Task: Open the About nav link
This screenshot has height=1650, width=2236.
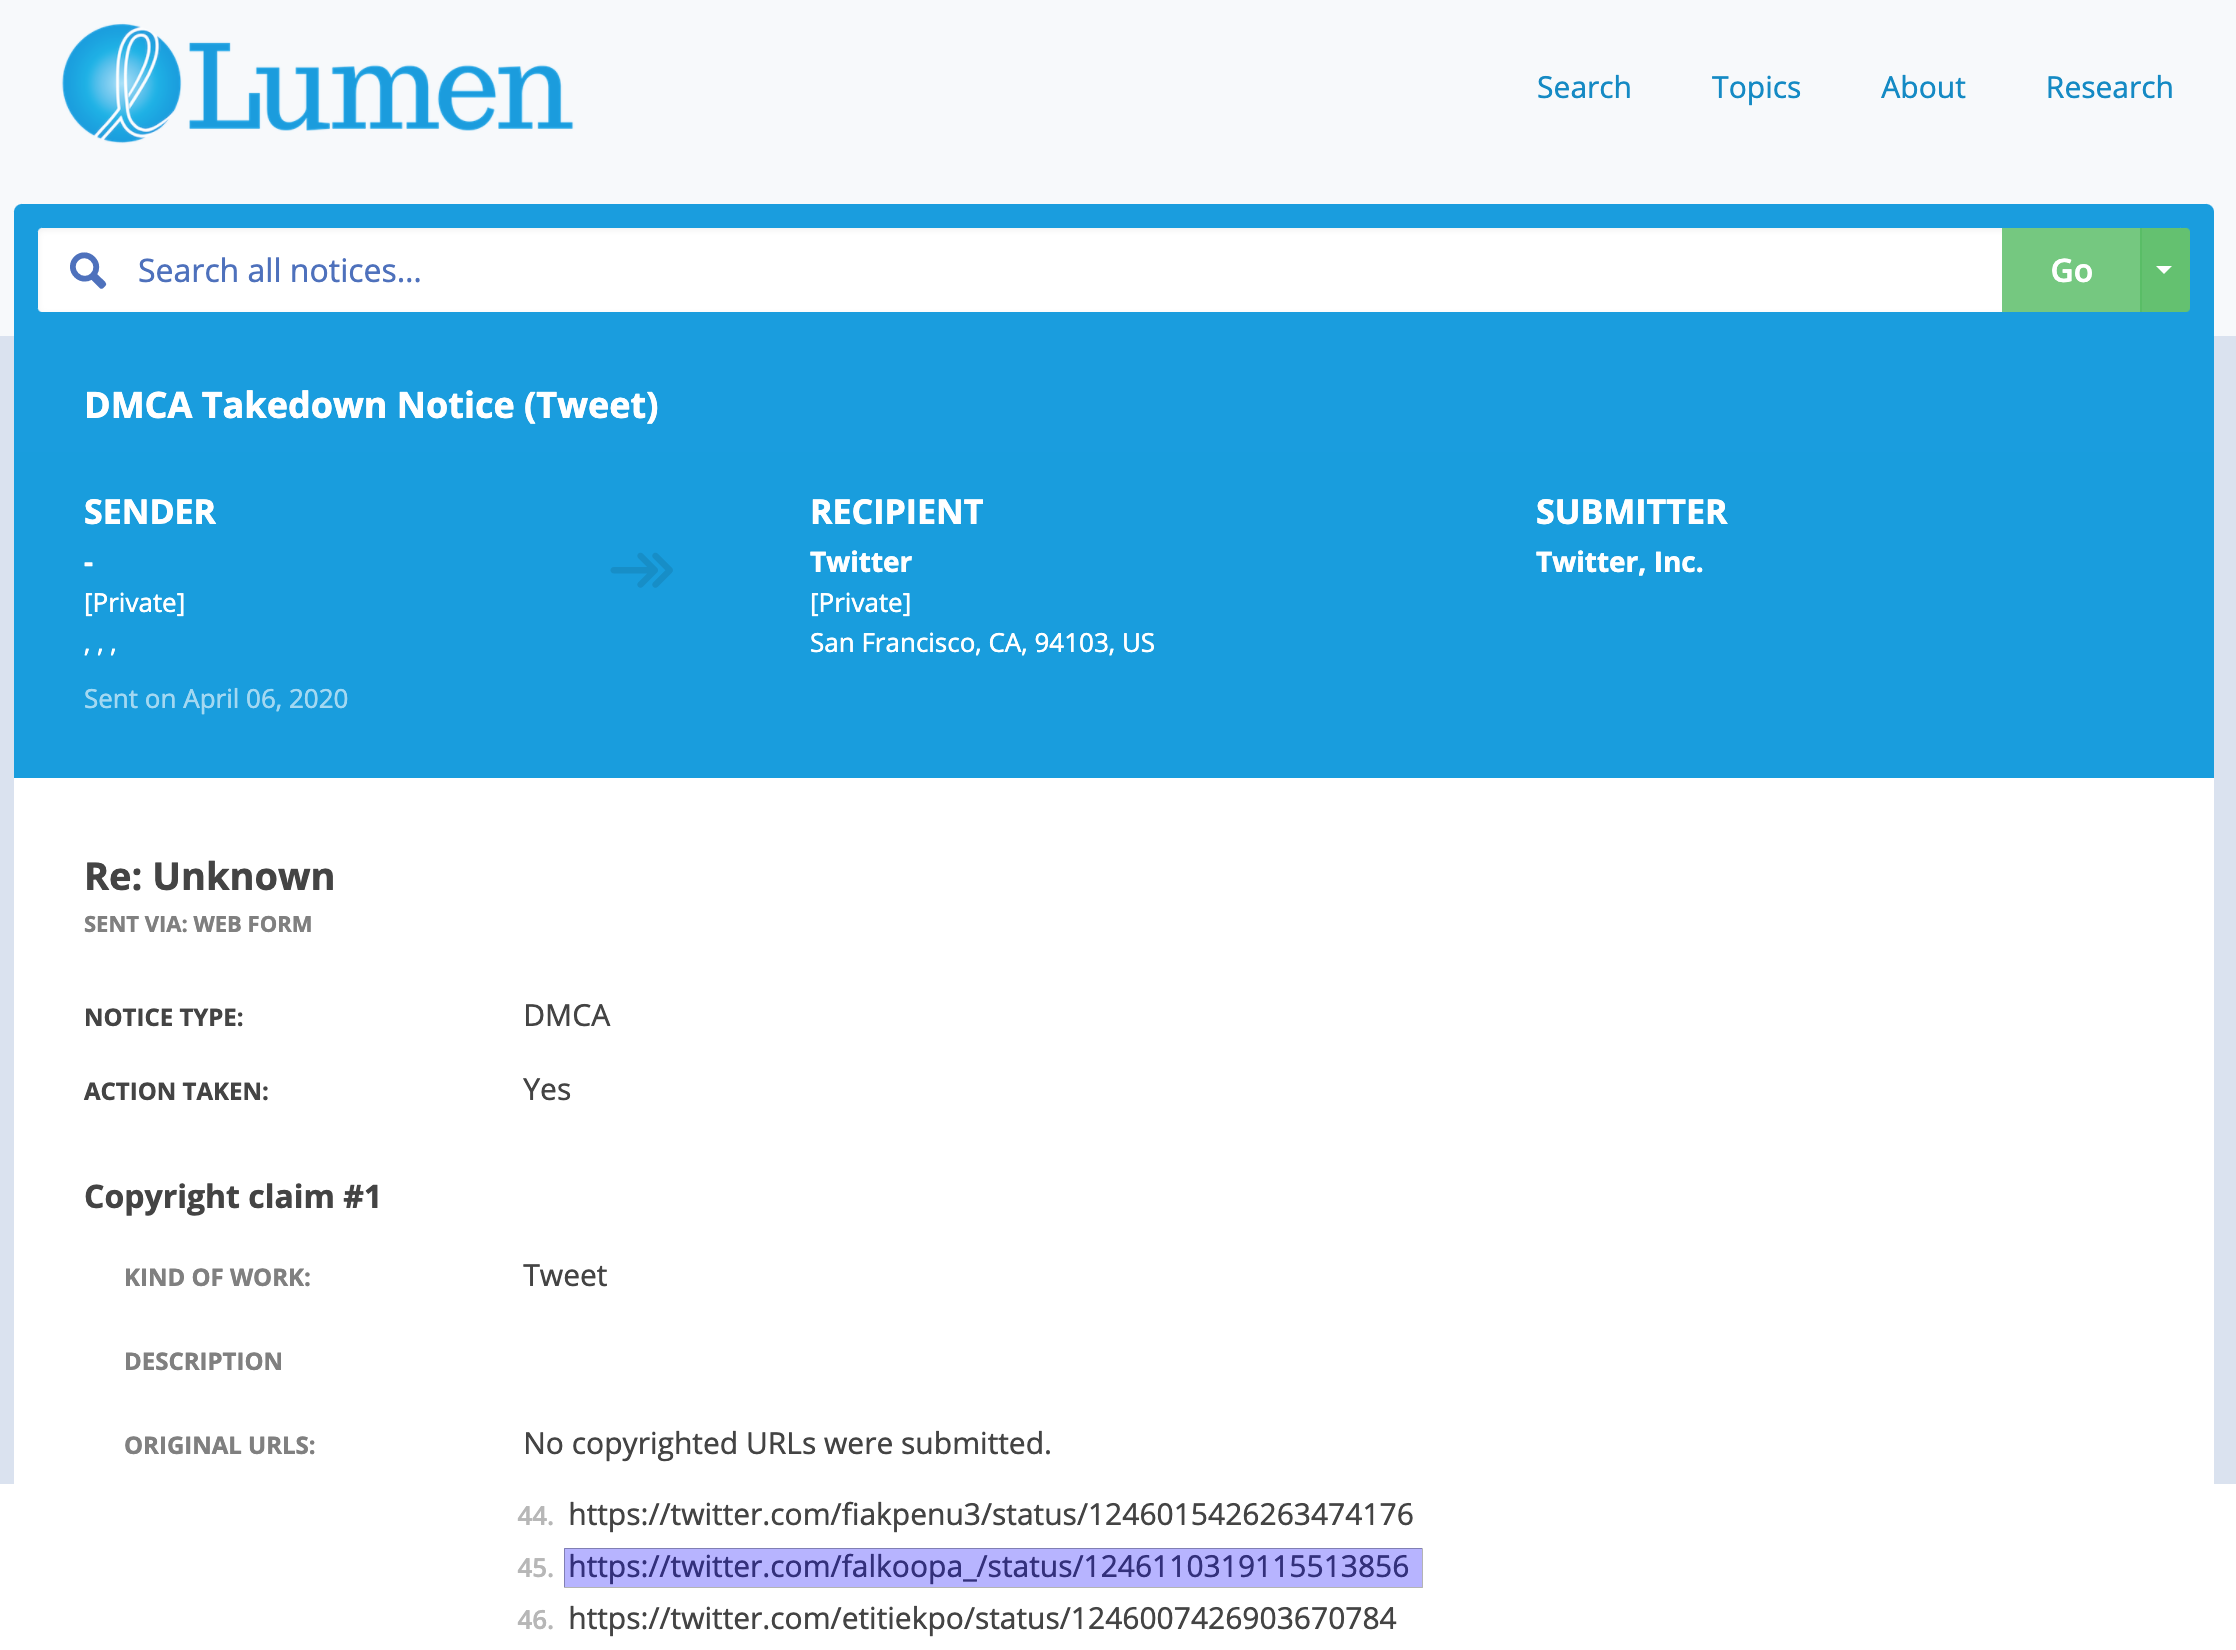Action: [x=1922, y=87]
